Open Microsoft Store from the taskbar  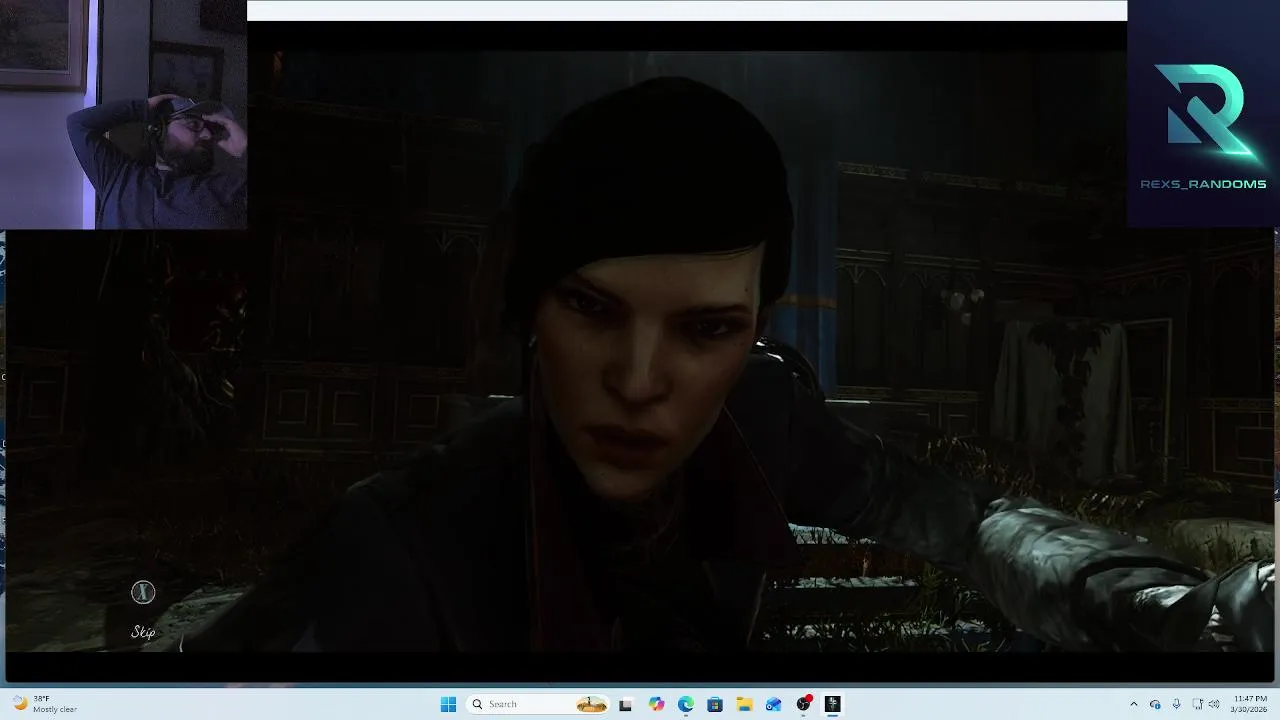click(x=715, y=704)
